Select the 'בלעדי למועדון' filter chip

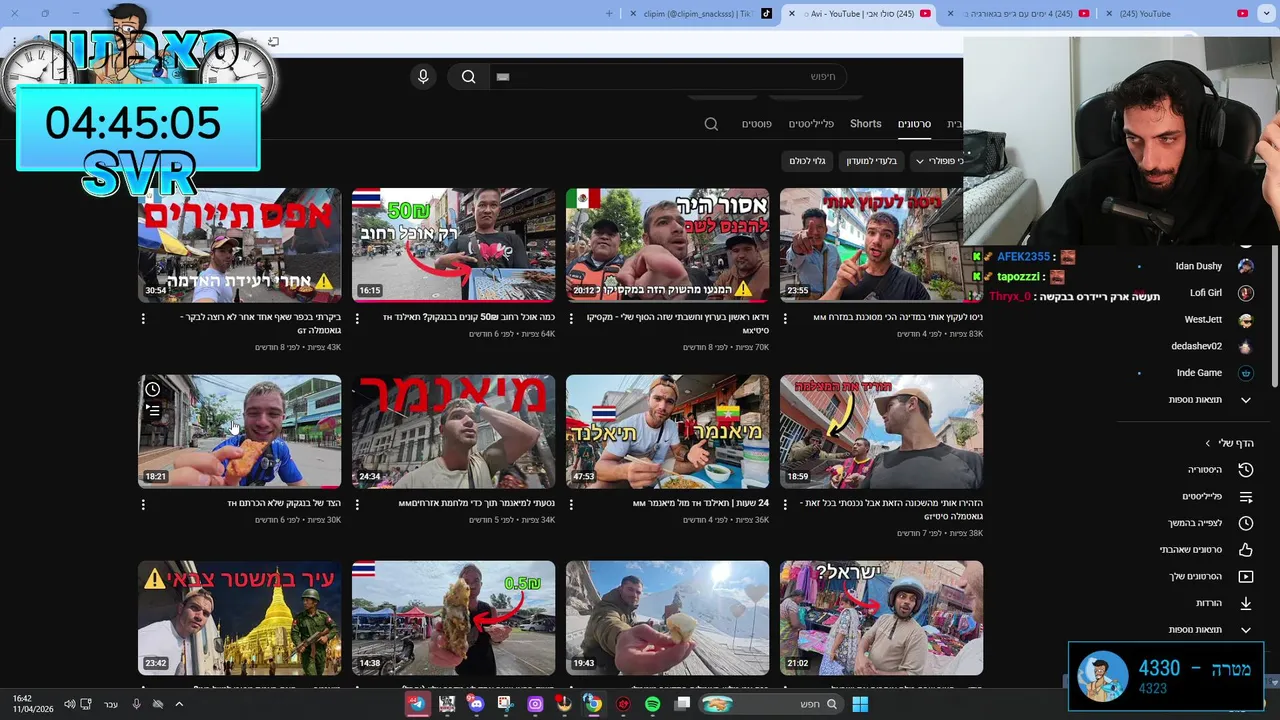872,161
